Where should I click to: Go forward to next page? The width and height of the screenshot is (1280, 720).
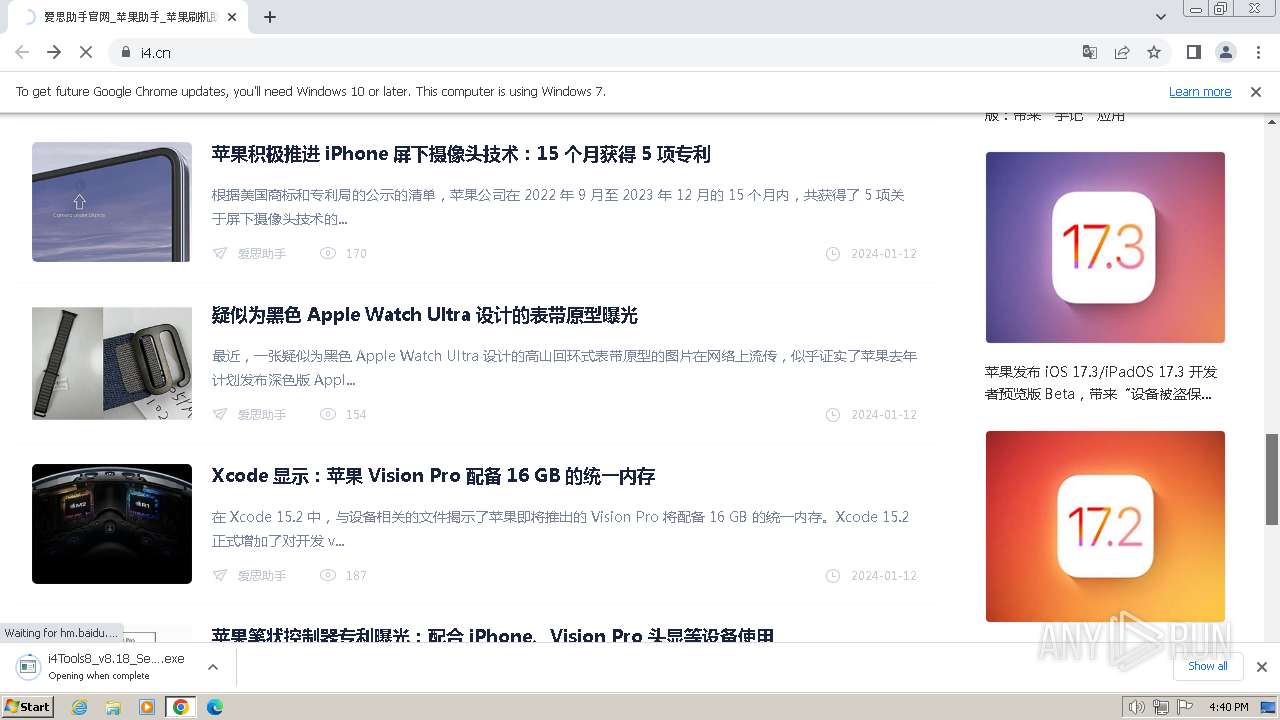(54, 52)
